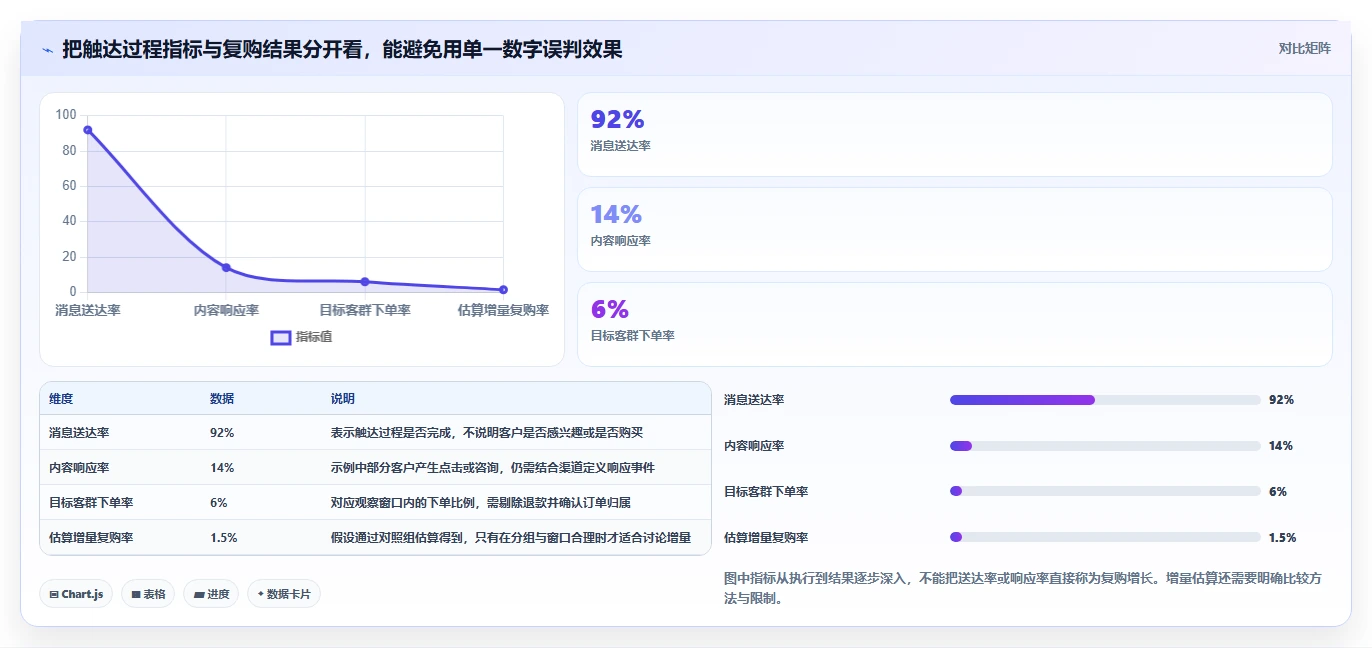Click the 目标客群下单率 progress bar
1372x648 pixels.
pyautogui.click(x=1105, y=491)
